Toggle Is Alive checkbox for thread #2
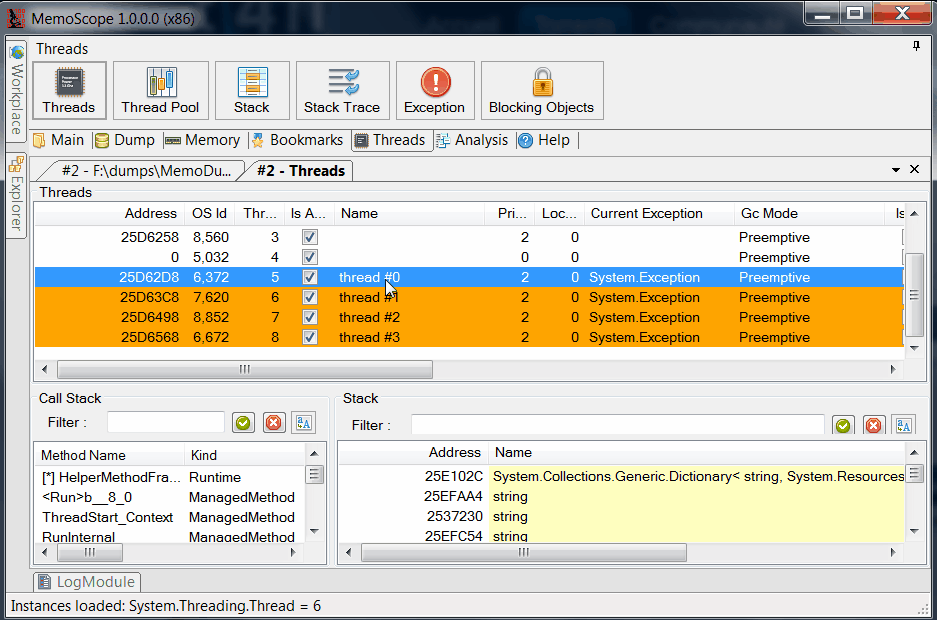The width and height of the screenshot is (937, 620). coord(310,317)
